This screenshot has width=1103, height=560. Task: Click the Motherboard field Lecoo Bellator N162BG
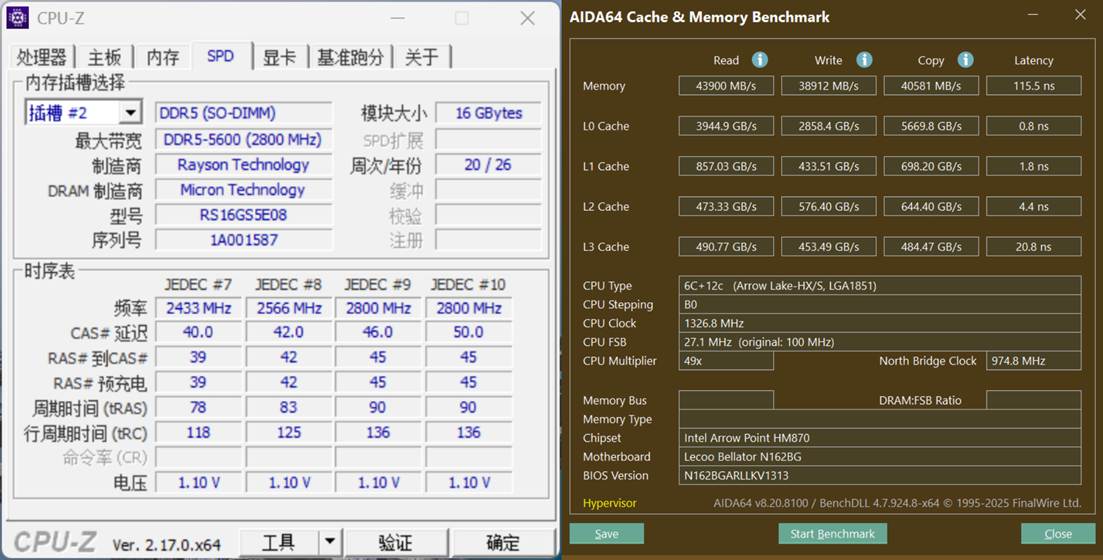(880, 457)
